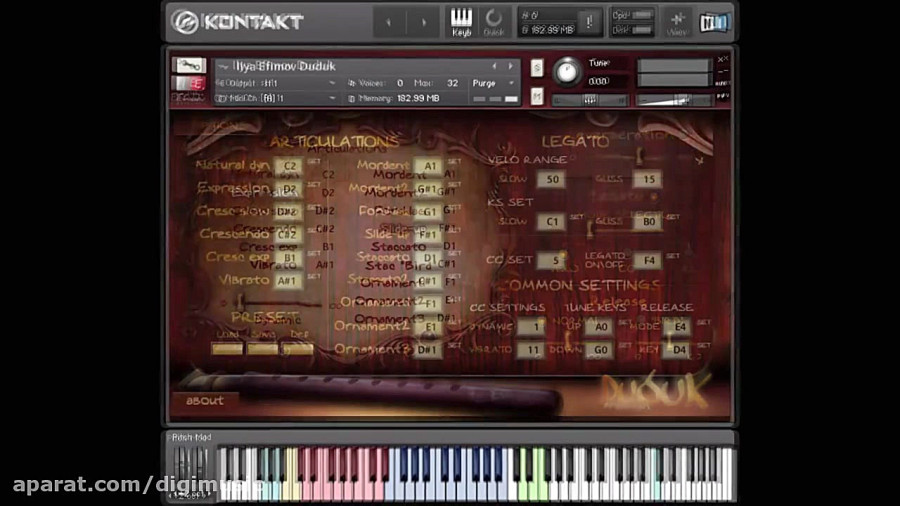Click SET next to Vibrato A#1
900x506 pixels.
(314, 277)
